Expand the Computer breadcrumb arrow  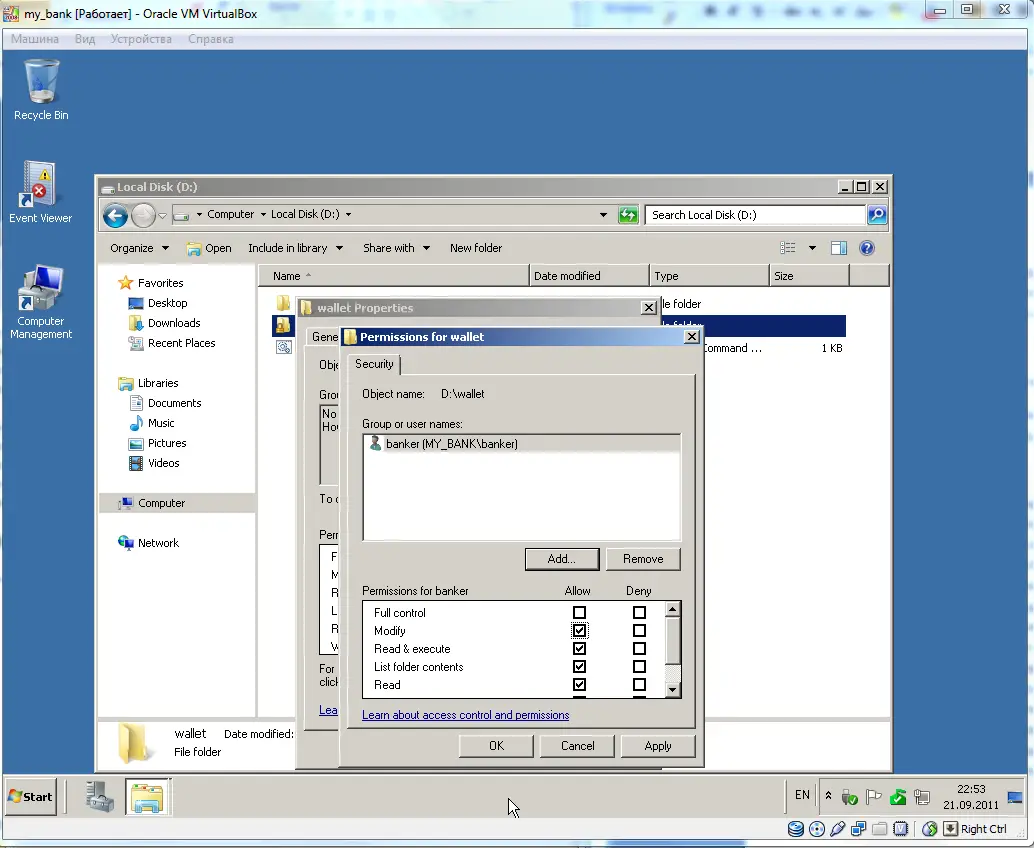pyautogui.click(x=263, y=214)
